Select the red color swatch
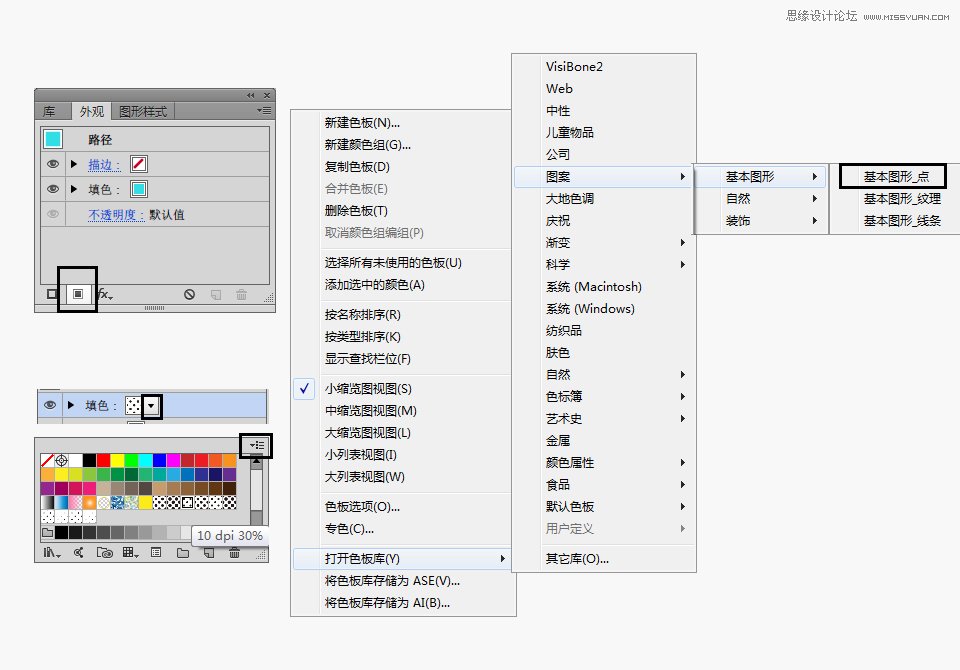Image resolution: width=960 pixels, height=670 pixels. pyautogui.click(x=104, y=460)
